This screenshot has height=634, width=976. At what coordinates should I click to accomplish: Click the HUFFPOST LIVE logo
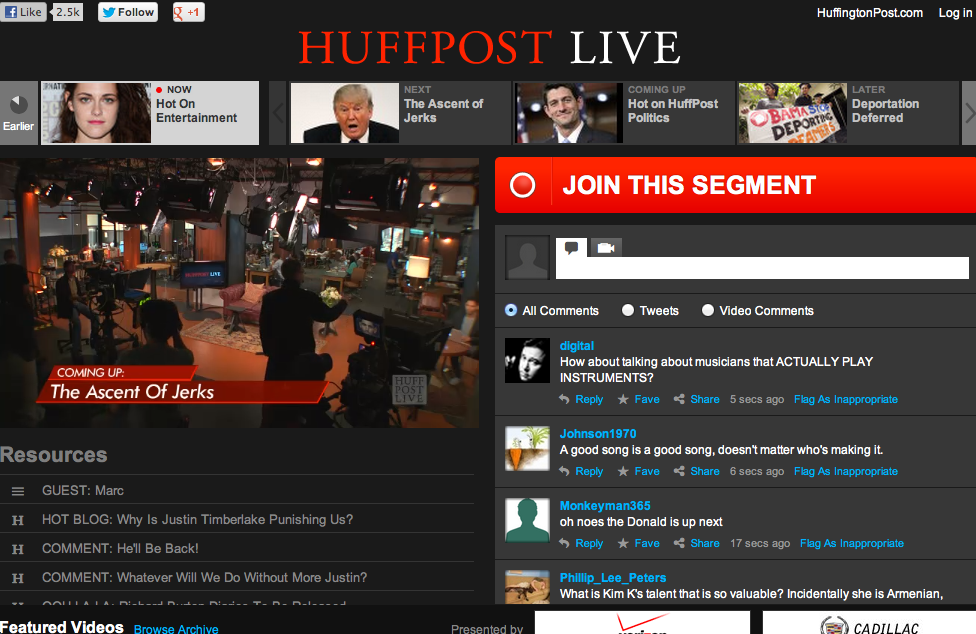click(489, 48)
